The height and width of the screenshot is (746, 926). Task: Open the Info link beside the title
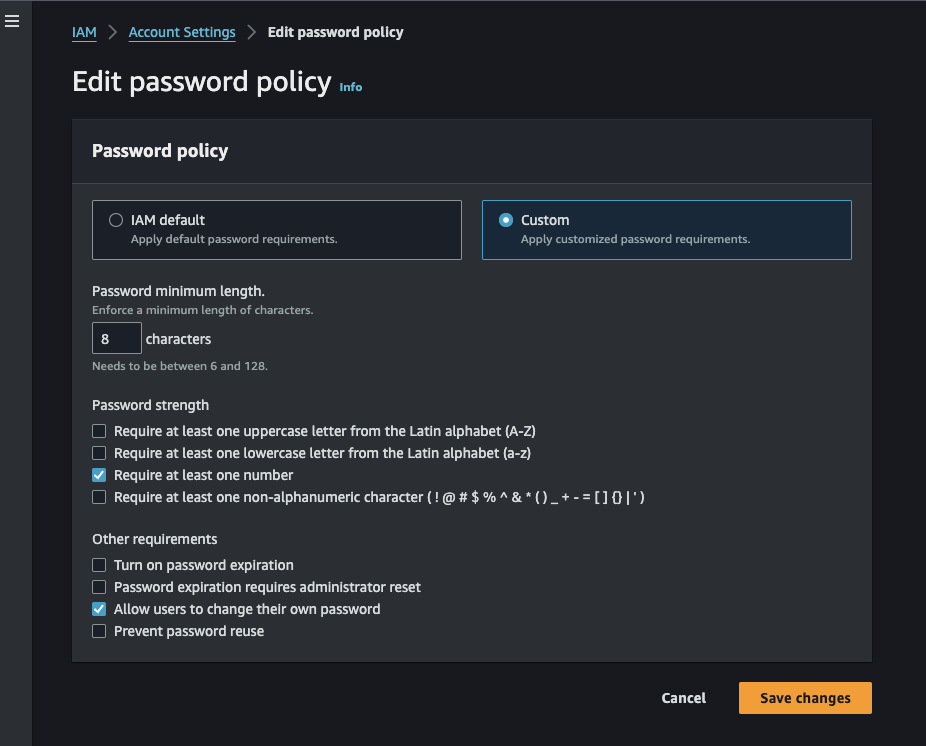[x=350, y=87]
